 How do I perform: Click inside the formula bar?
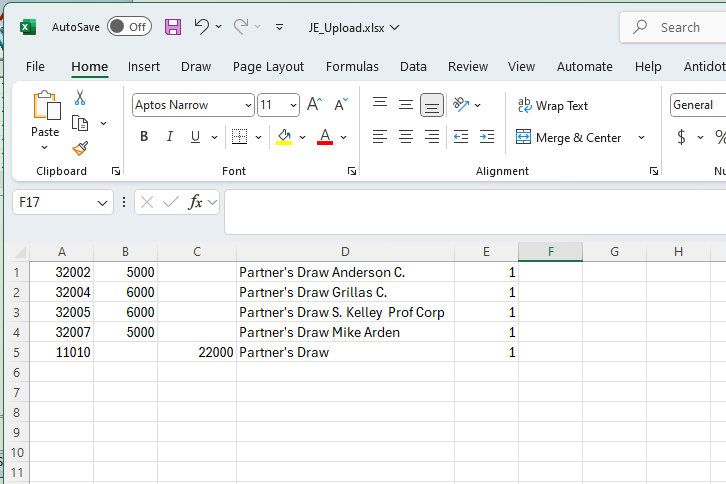coord(476,212)
